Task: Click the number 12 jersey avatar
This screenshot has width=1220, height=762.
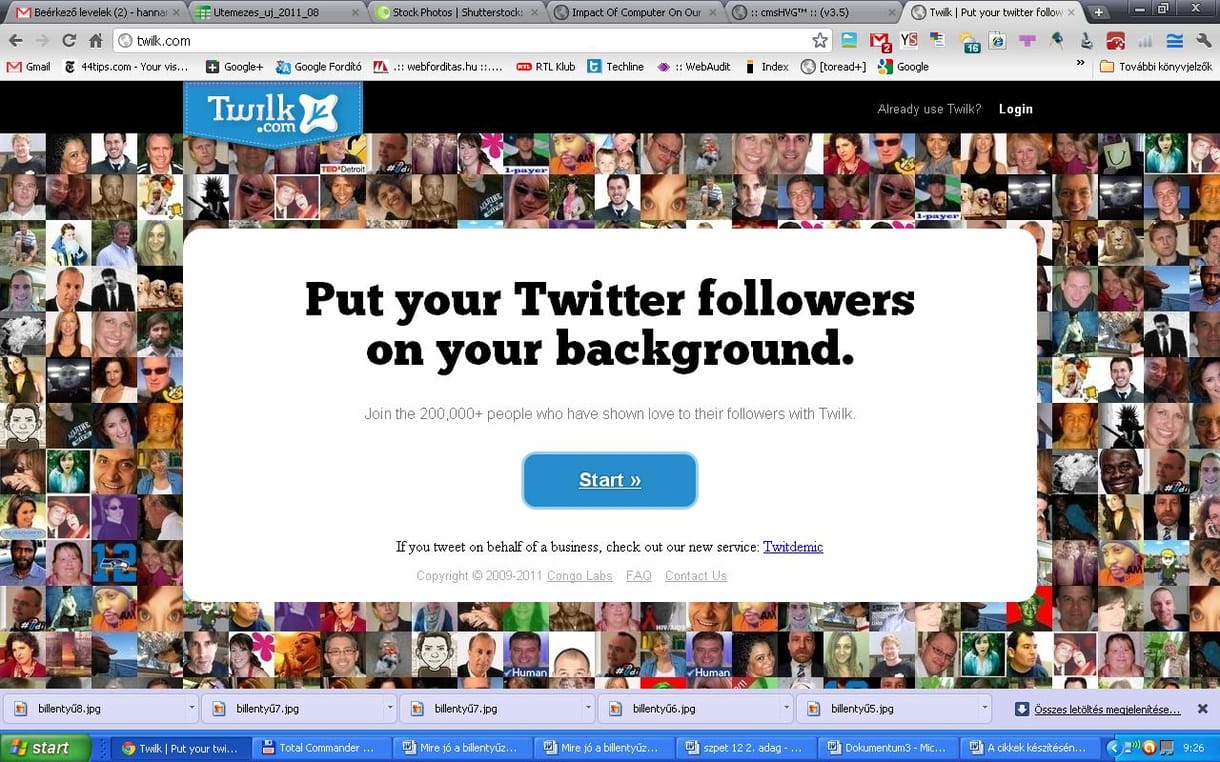Action: coord(114,563)
